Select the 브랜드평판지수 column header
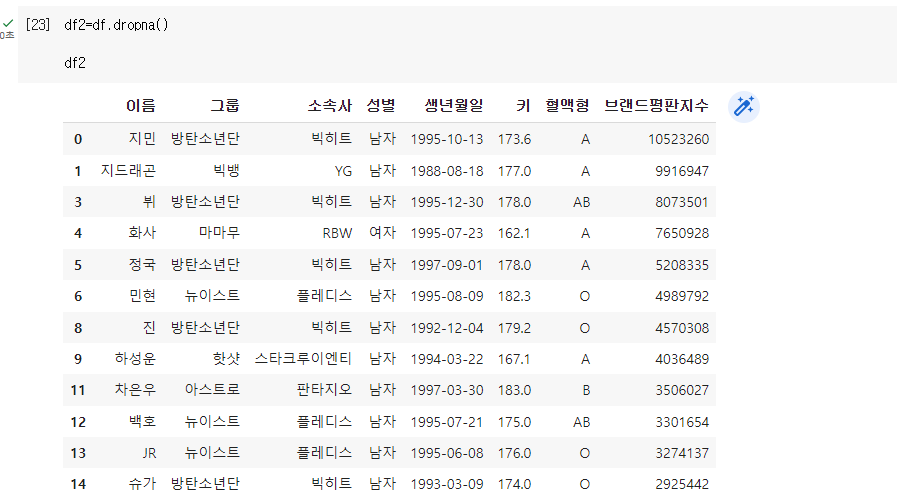This screenshot has width=901, height=499. (656, 106)
